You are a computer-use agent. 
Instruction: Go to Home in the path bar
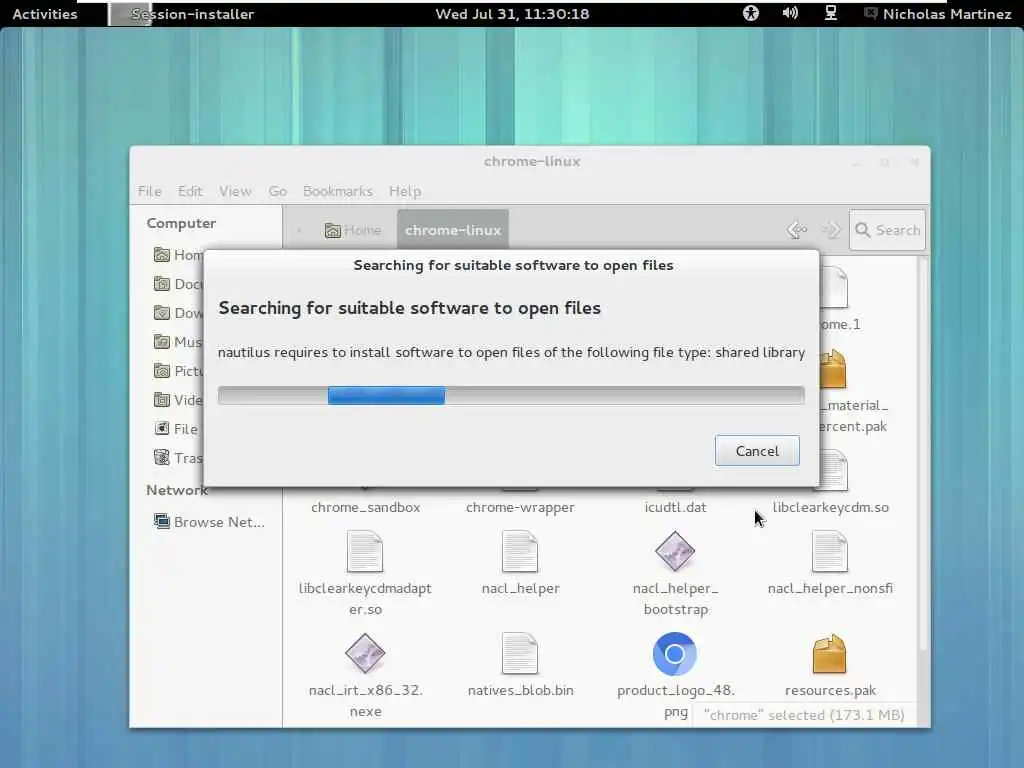click(353, 230)
